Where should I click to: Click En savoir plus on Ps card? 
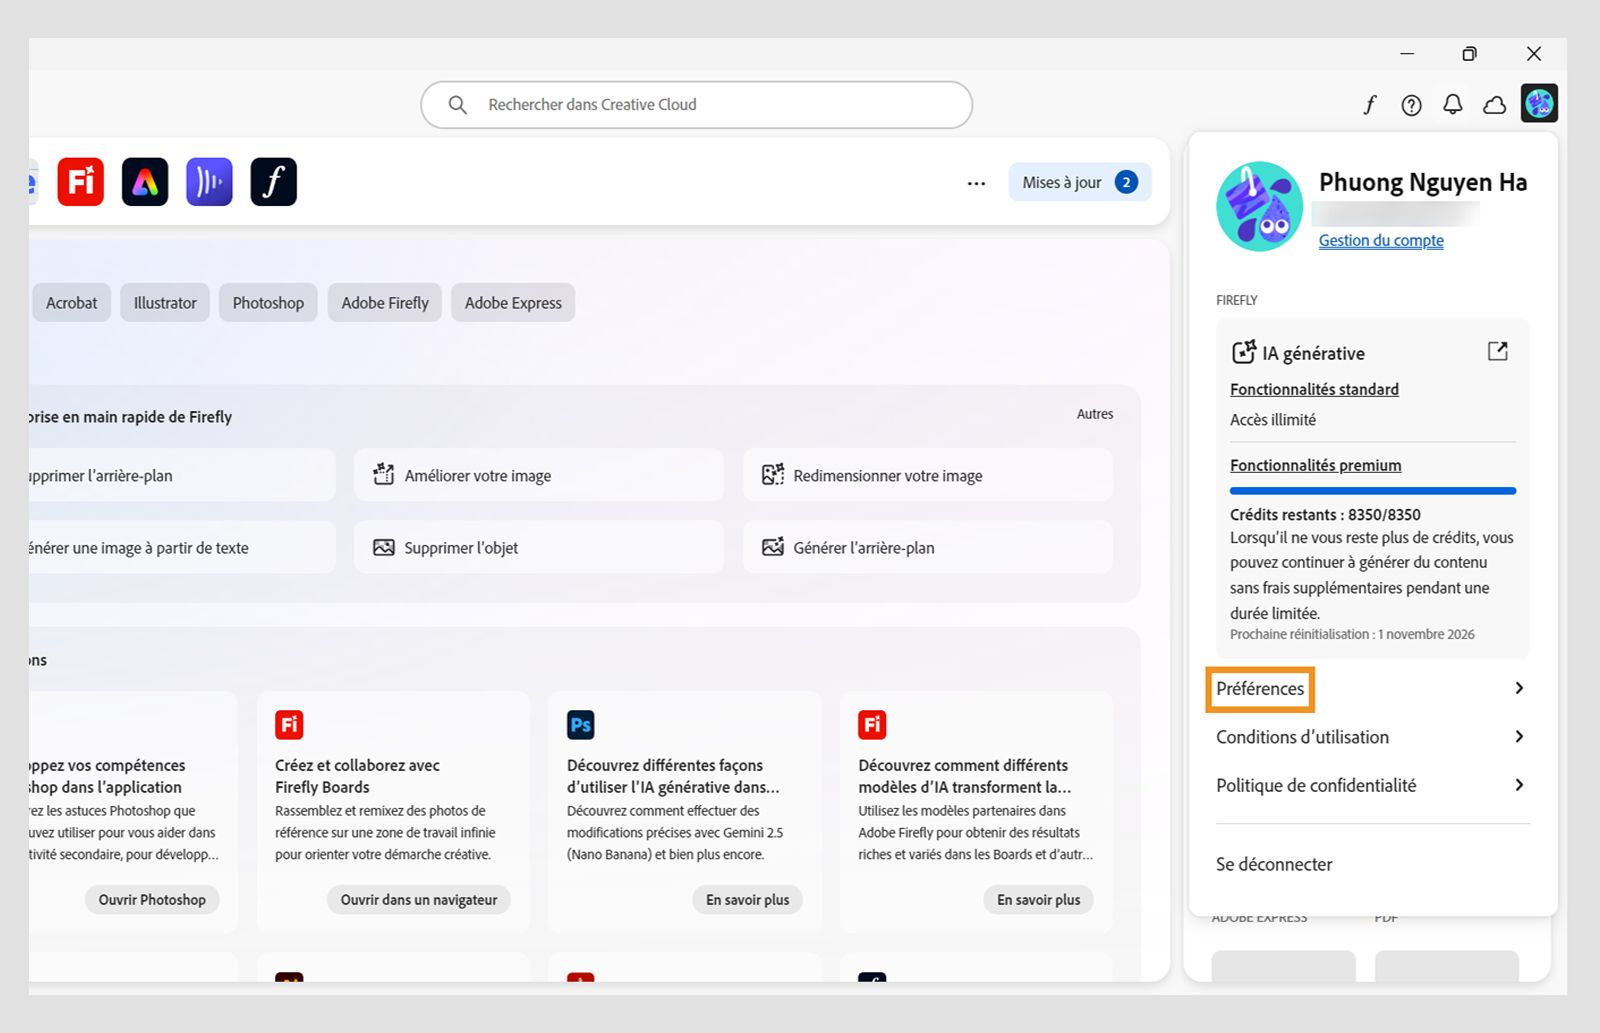(748, 900)
